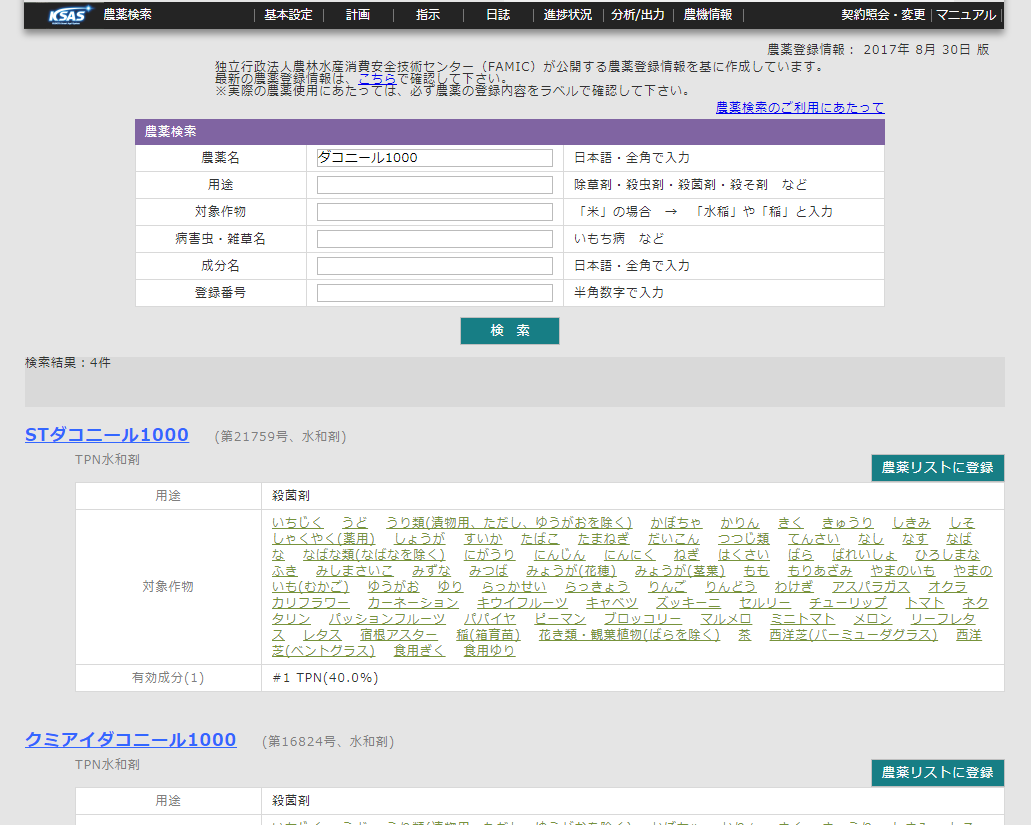Click the にんにく crop link

[629, 555]
